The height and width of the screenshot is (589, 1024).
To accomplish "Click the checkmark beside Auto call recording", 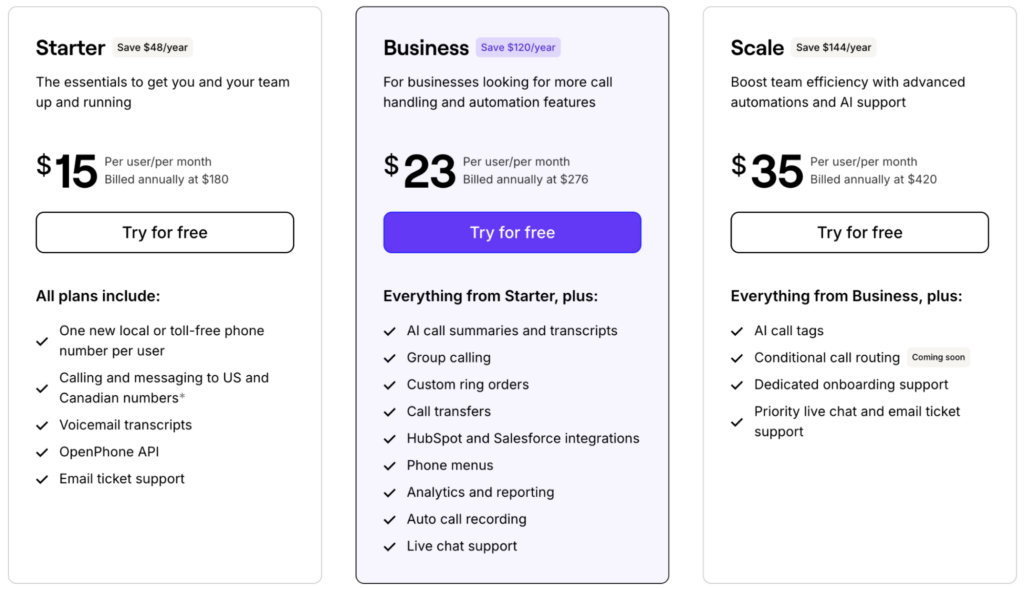I will 390,520.
